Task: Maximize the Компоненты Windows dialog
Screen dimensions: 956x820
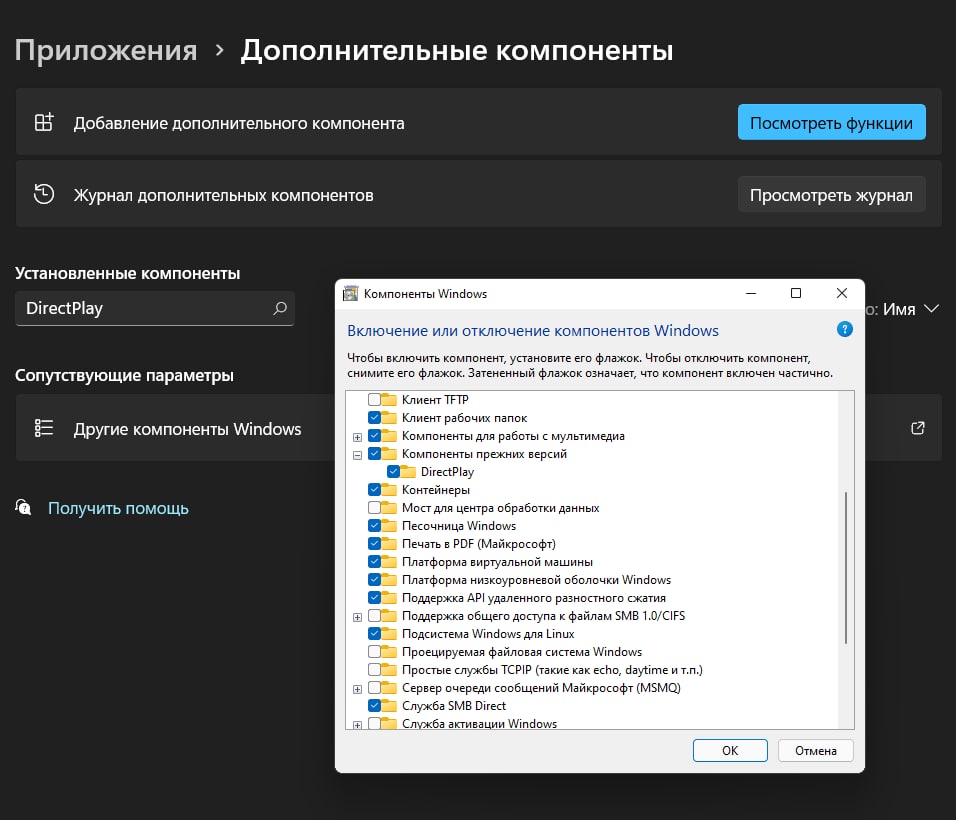Action: pos(796,293)
